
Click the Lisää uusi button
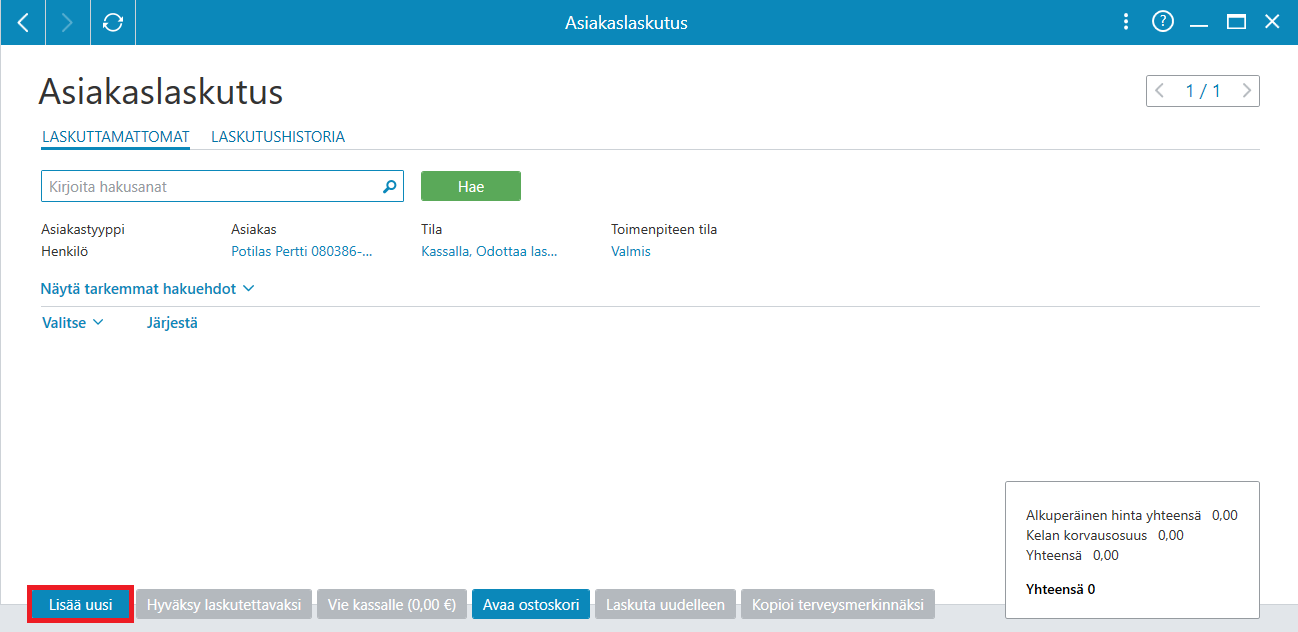pos(80,605)
